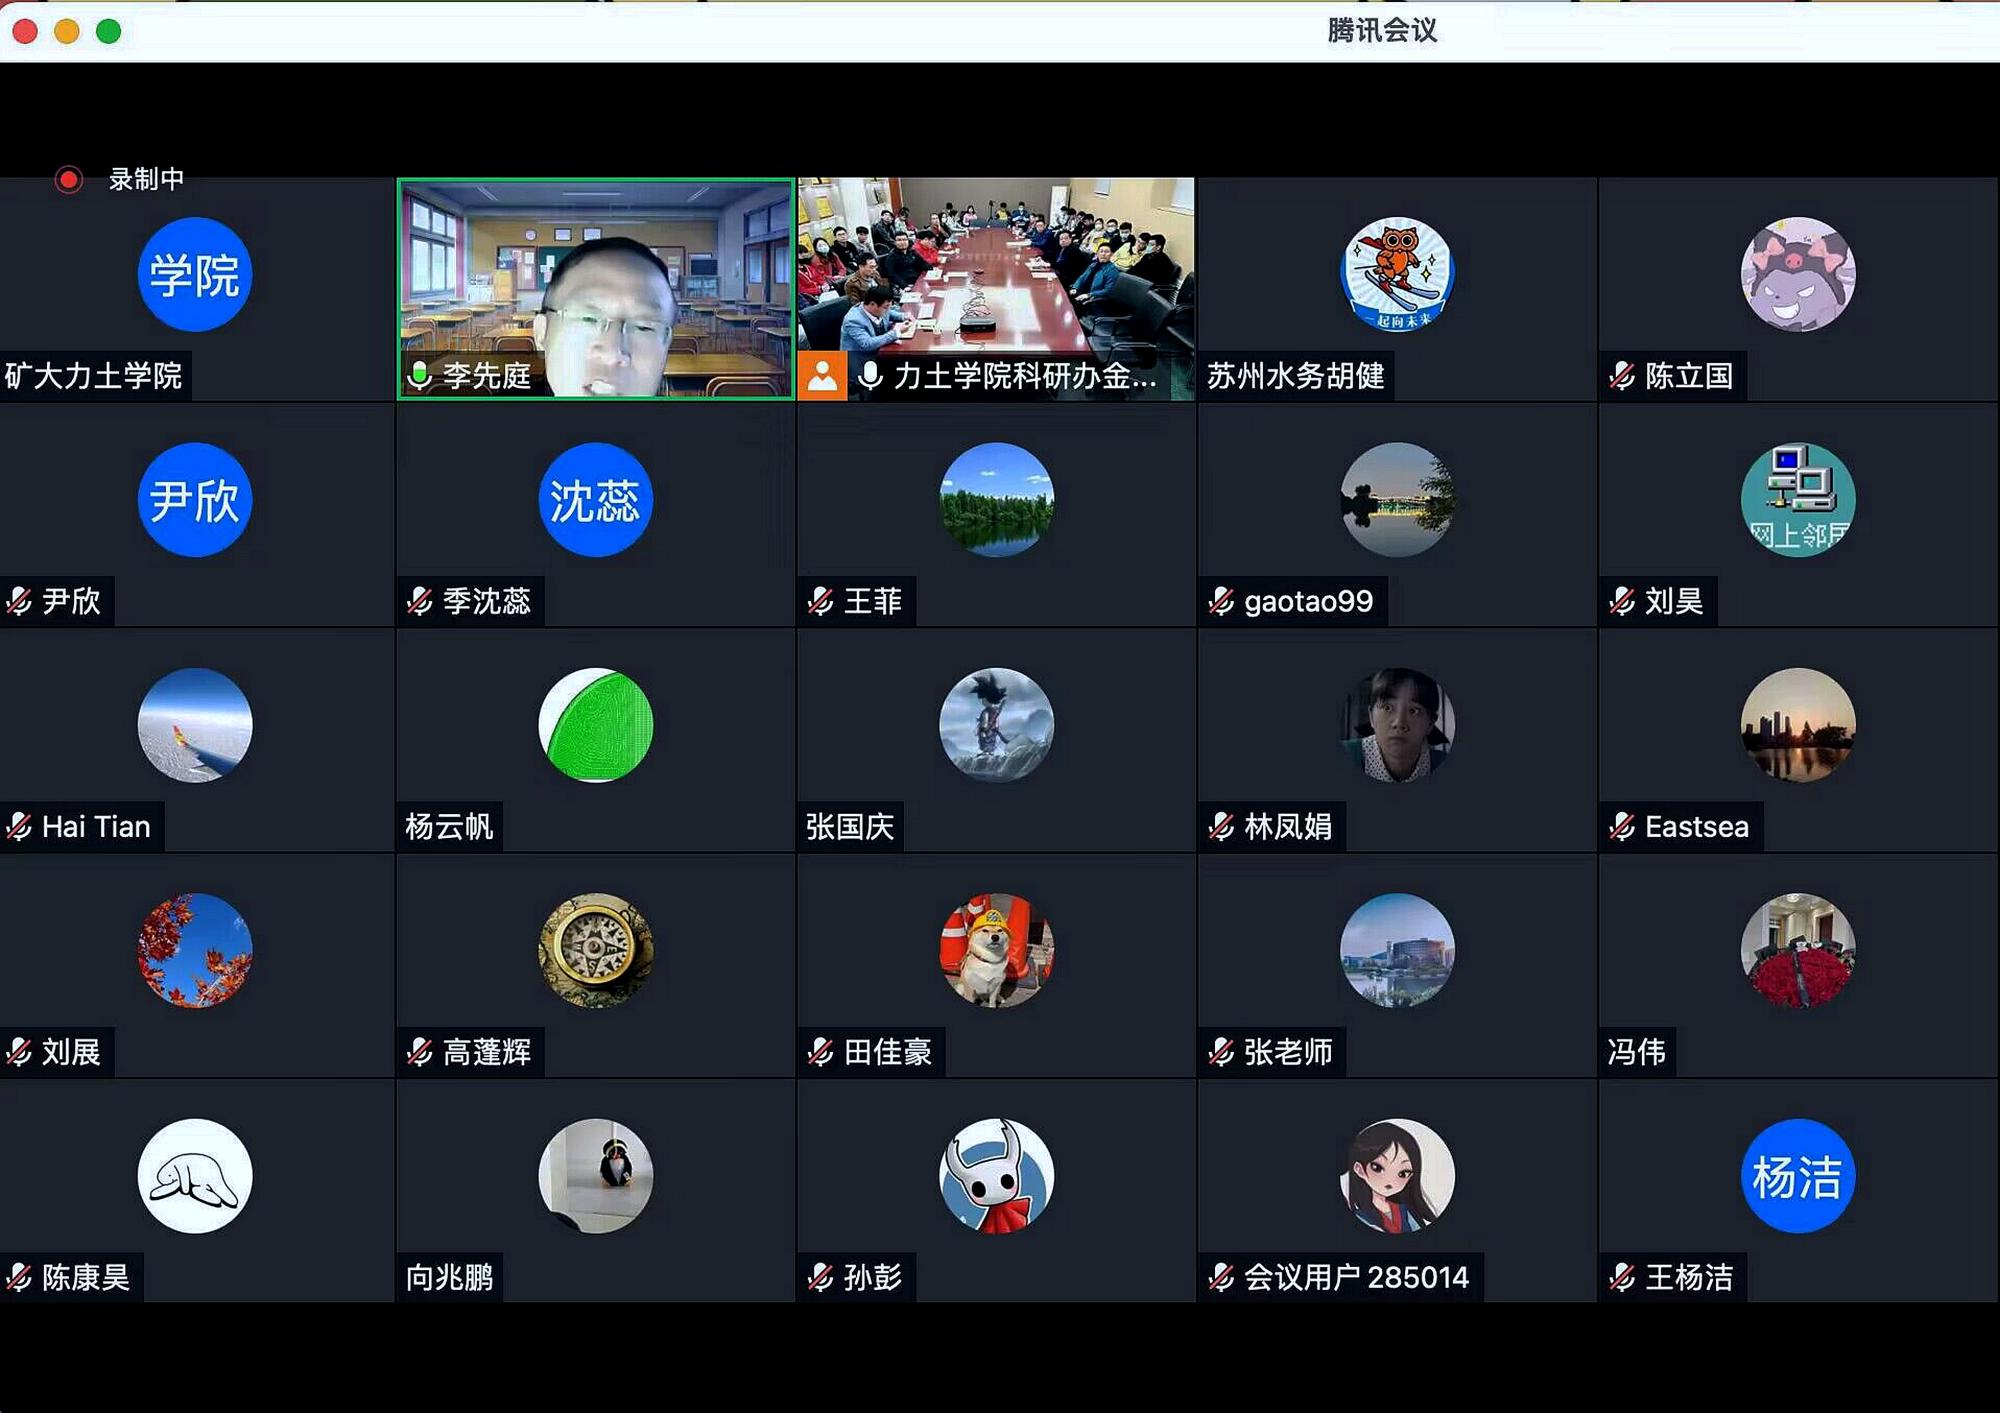Click the muted mic icon by 会议用户 285014

click(1221, 1277)
